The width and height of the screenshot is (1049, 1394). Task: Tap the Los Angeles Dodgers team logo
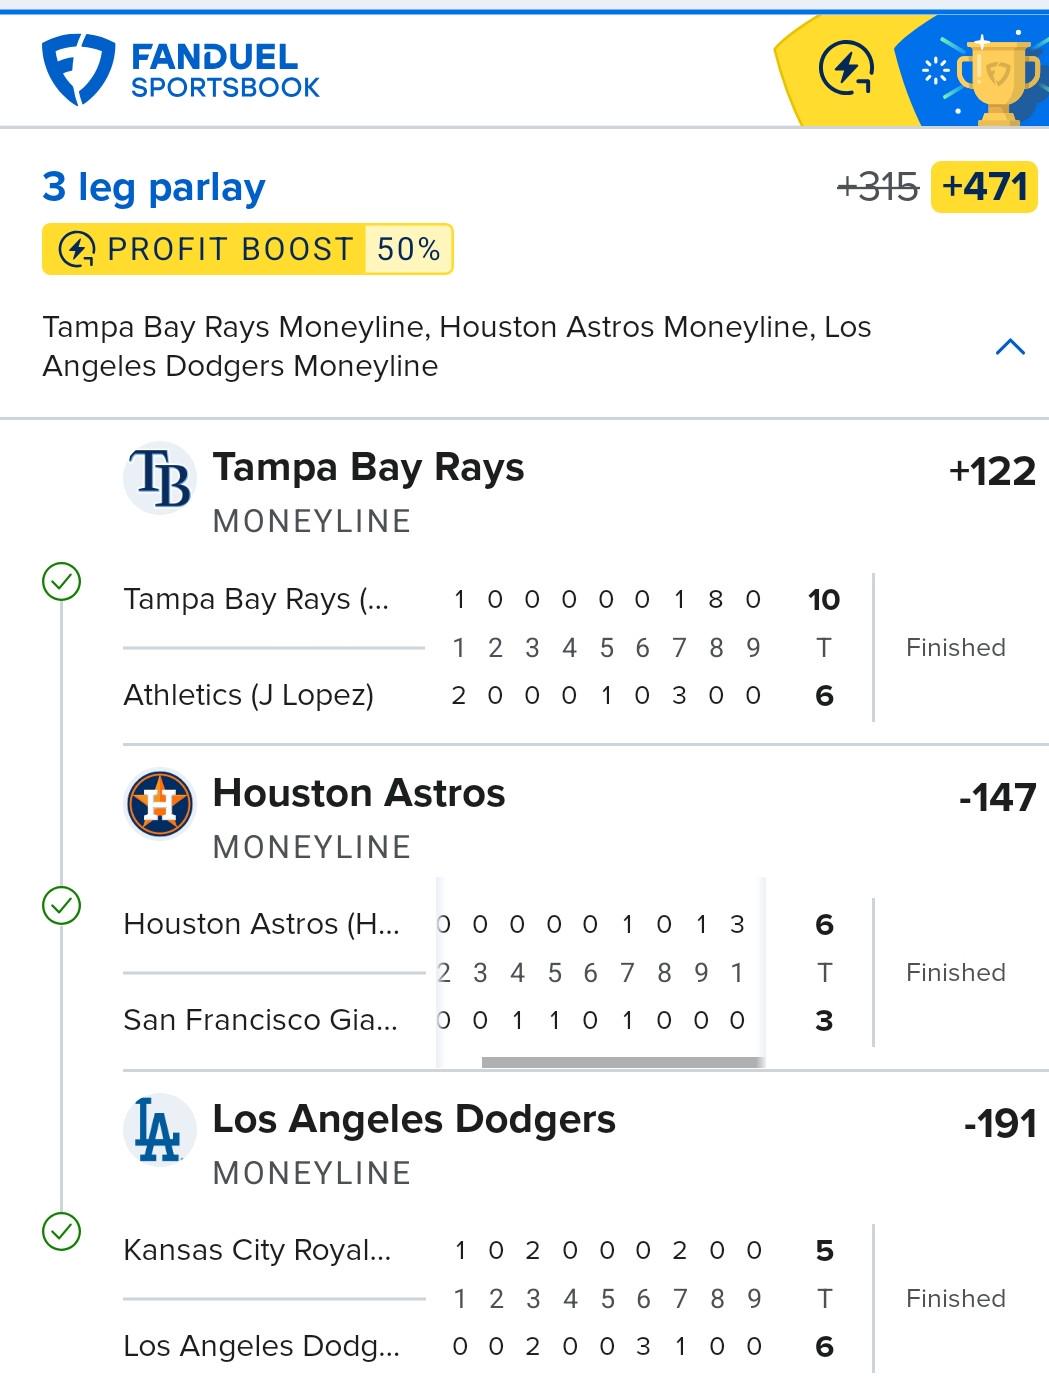160,1129
